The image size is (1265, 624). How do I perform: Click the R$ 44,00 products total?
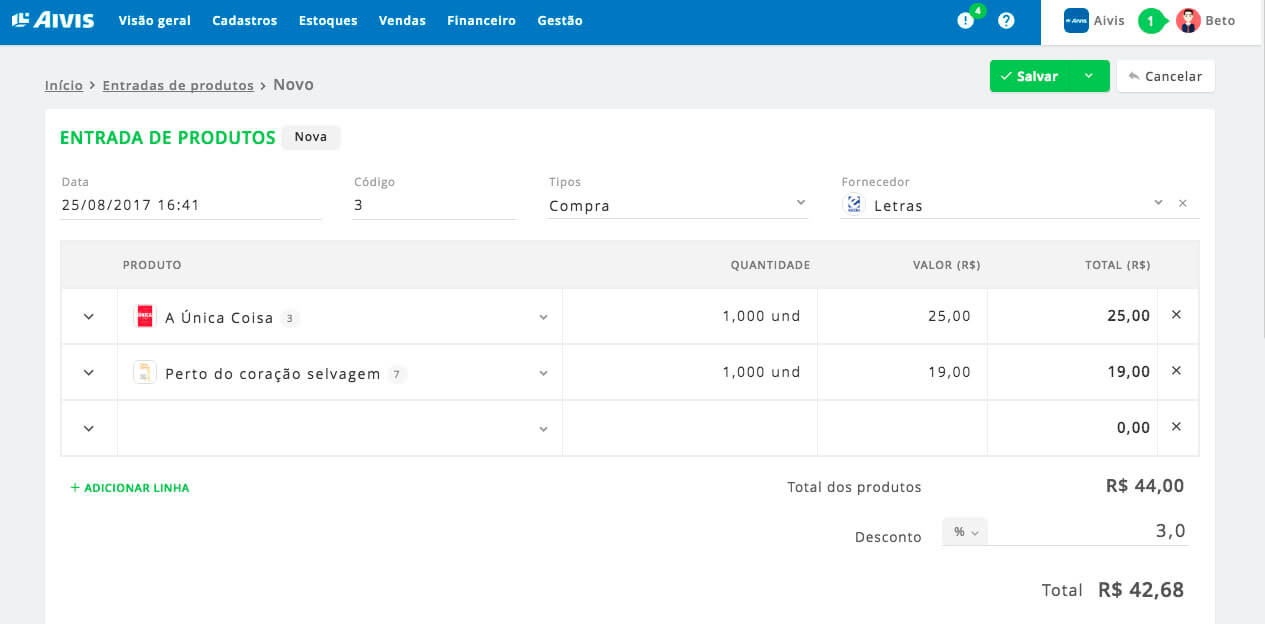1145,486
